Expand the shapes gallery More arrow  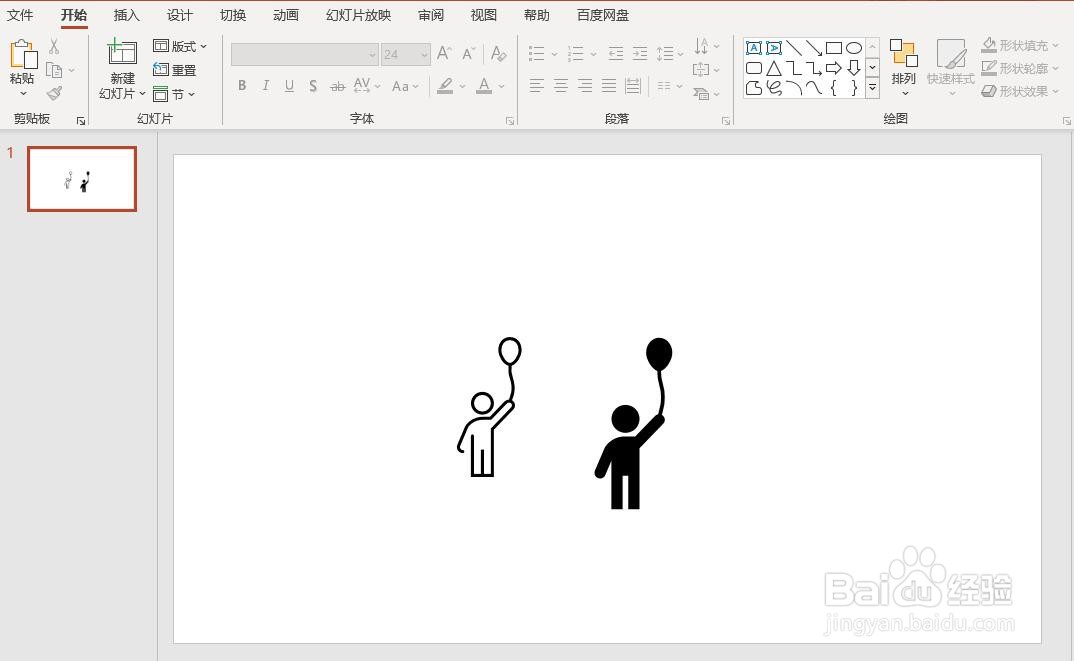(873, 88)
